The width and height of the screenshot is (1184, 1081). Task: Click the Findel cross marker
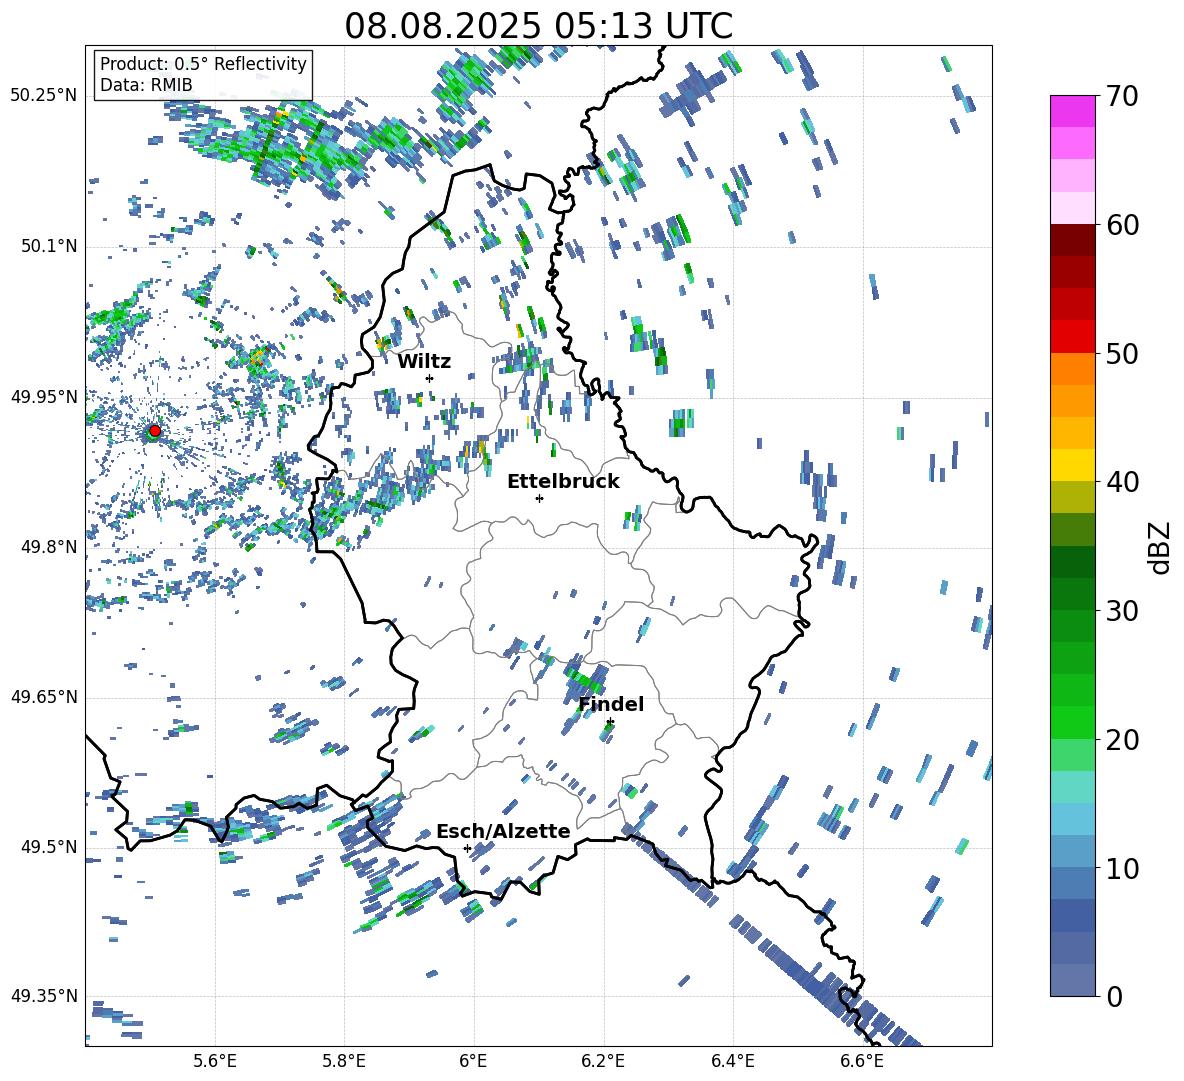pos(610,722)
